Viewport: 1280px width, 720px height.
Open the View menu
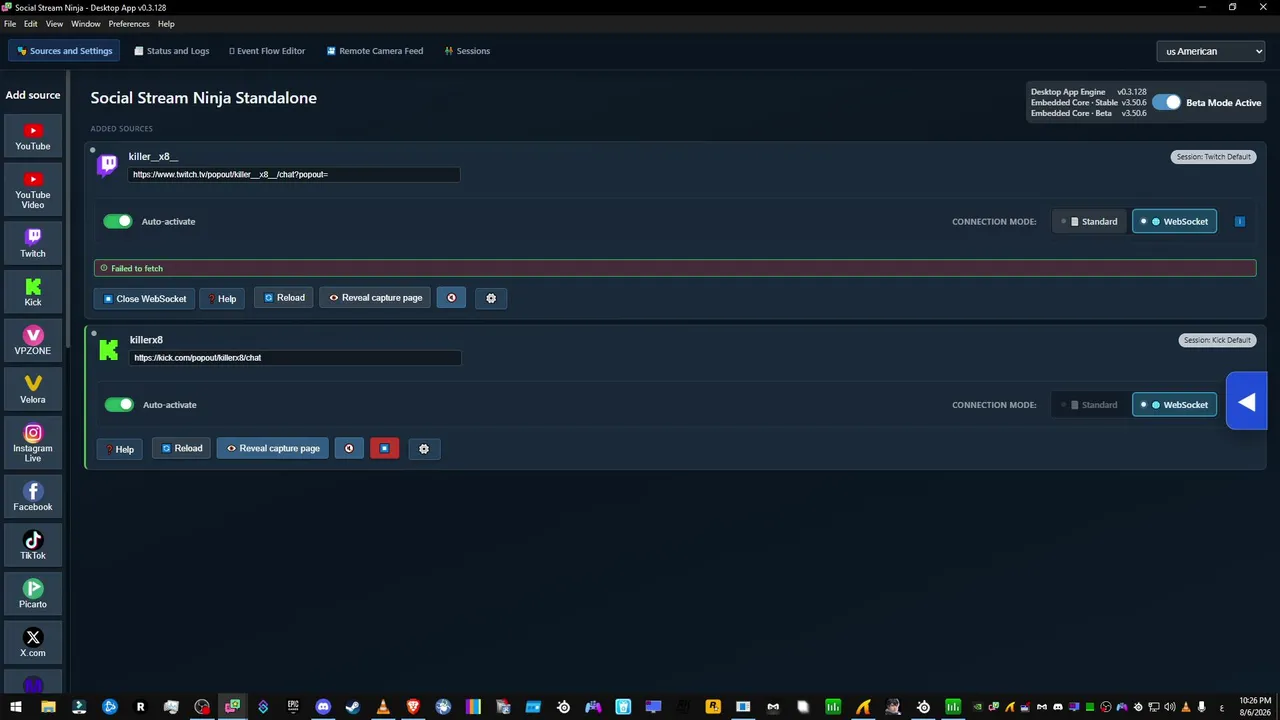click(54, 24)
